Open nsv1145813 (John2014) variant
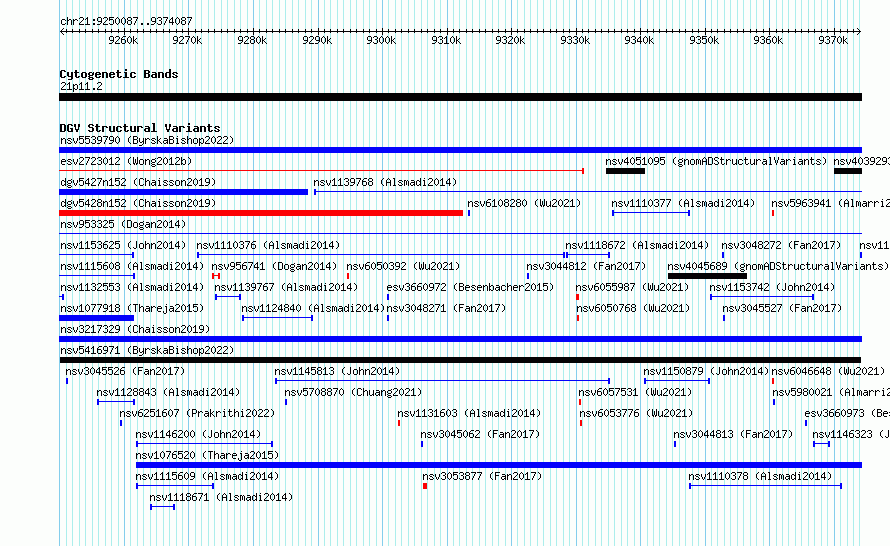 pyautogui.click(x=337, y=371)
